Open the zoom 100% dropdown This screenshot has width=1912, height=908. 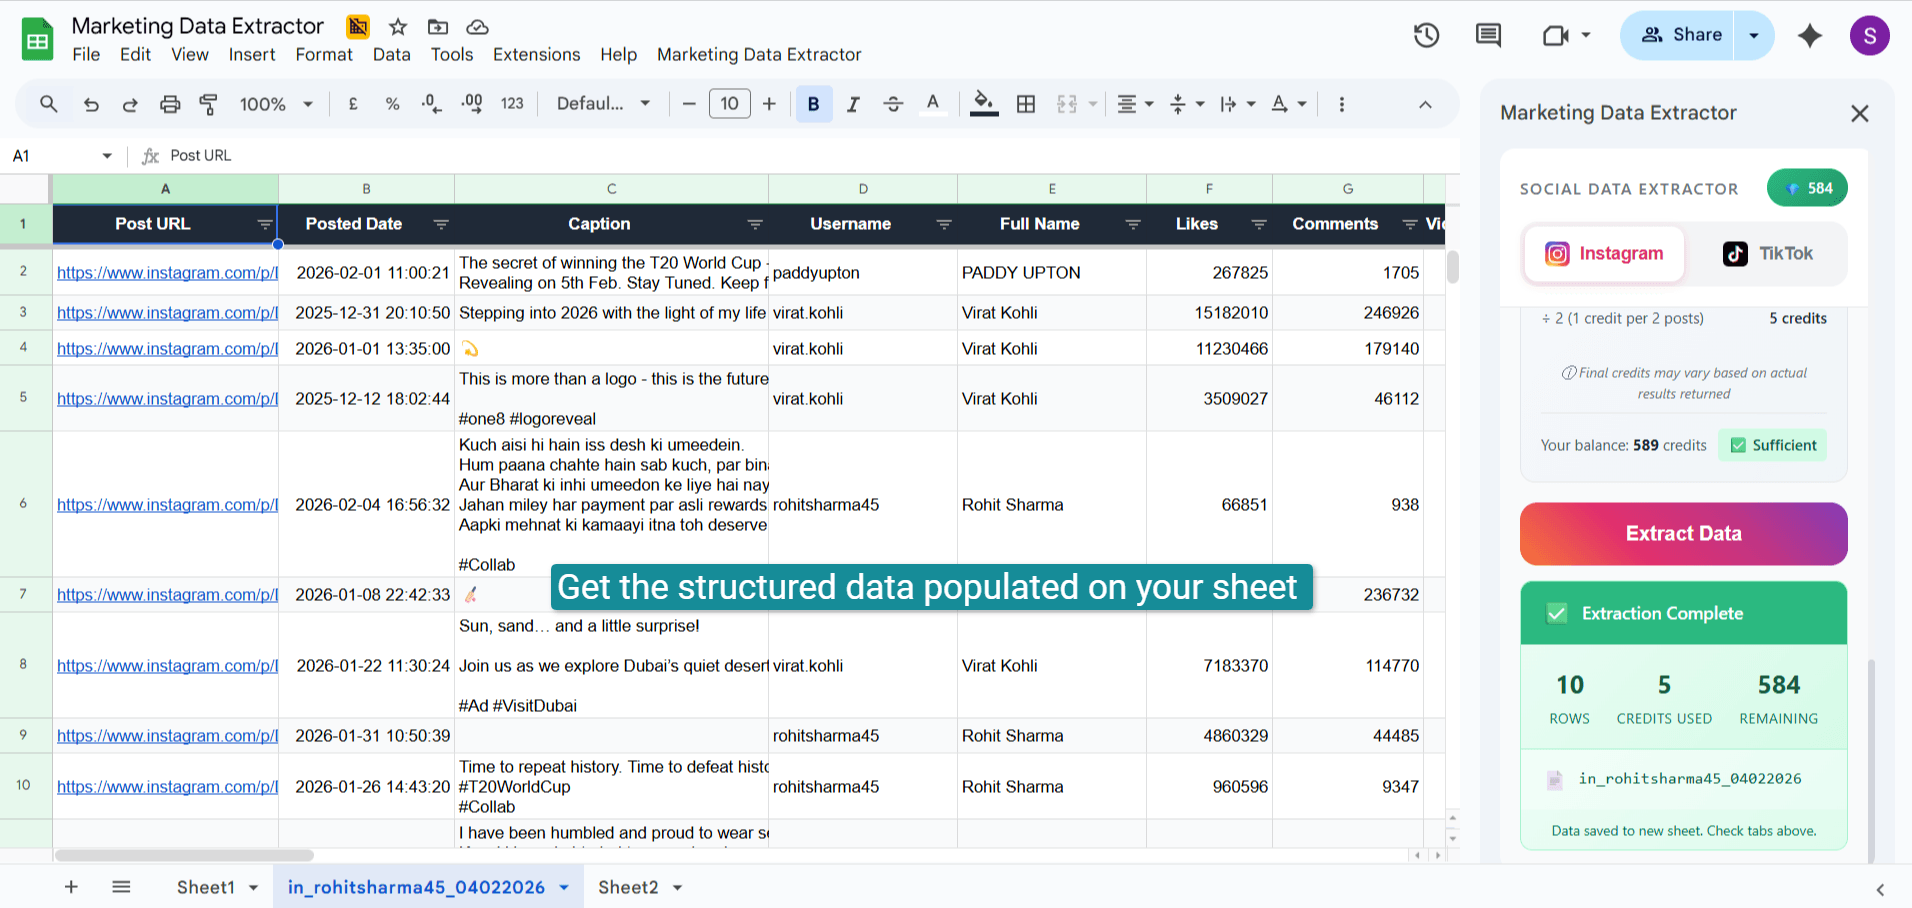[276, 104]
